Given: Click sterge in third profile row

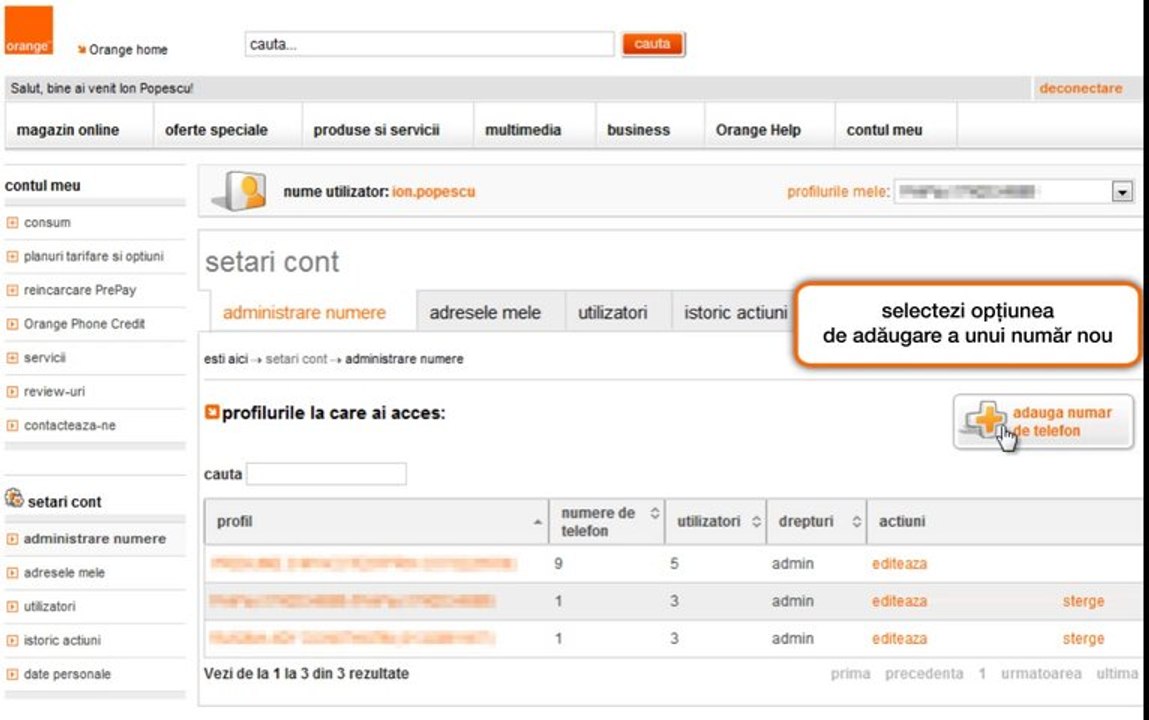Looking at the screenshot, I should [x=1083, y=639].
